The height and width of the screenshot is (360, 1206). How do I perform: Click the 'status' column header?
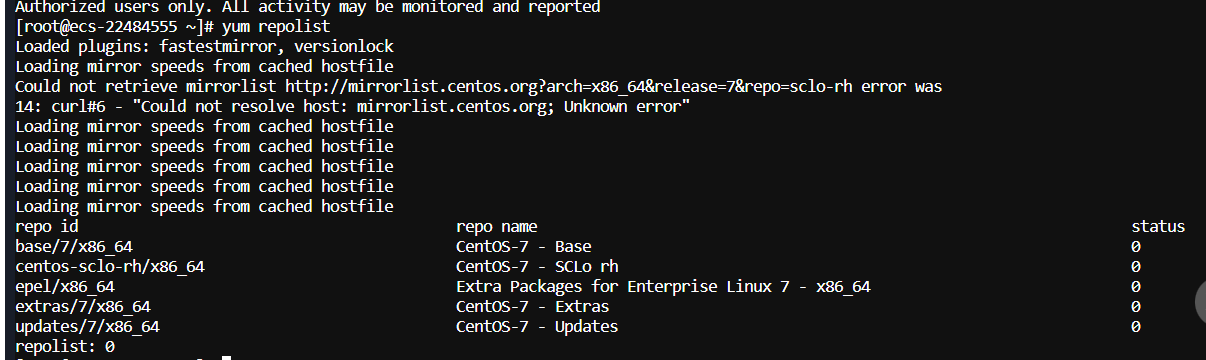pos(1158,227)
